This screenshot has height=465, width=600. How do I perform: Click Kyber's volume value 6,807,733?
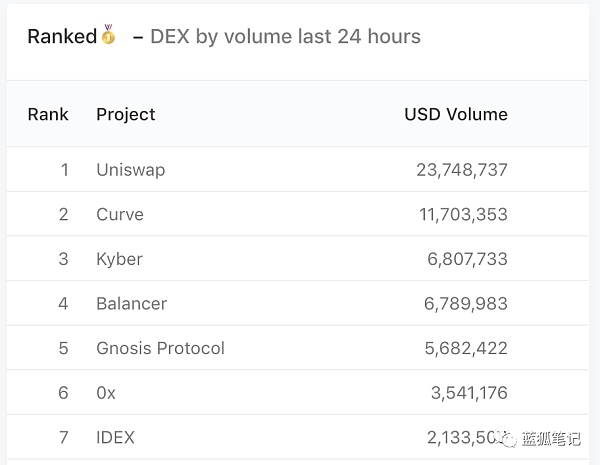[467, 259]
